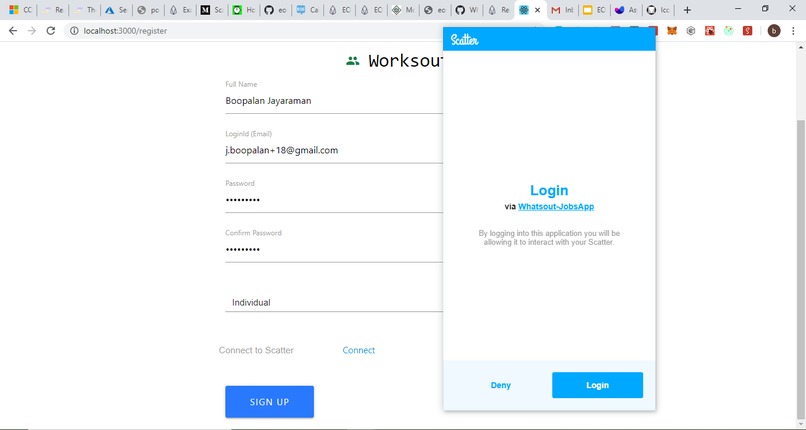Click the SIGN UP button
The image size is (806, 430).
tap(269, 402)
